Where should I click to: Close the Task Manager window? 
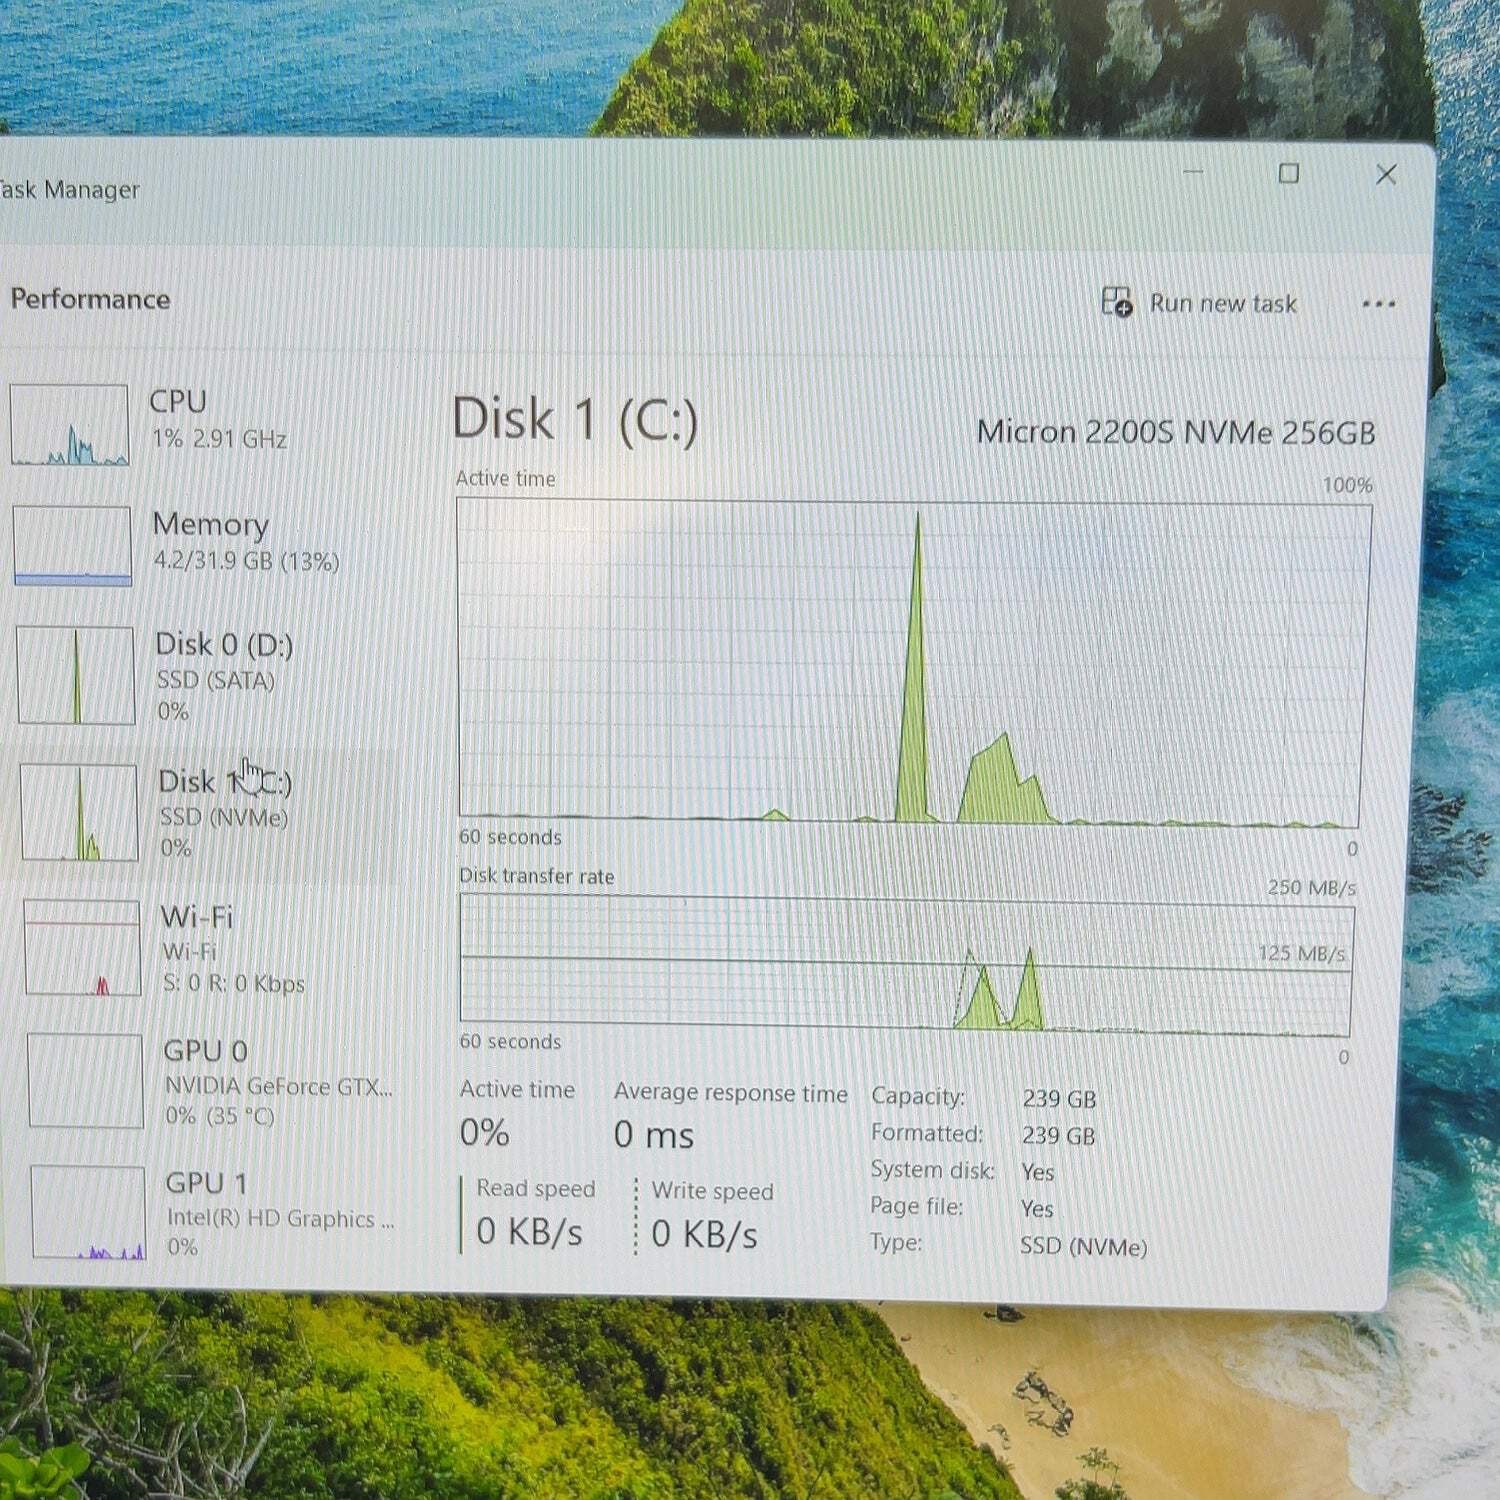(x=1386, y=175)
